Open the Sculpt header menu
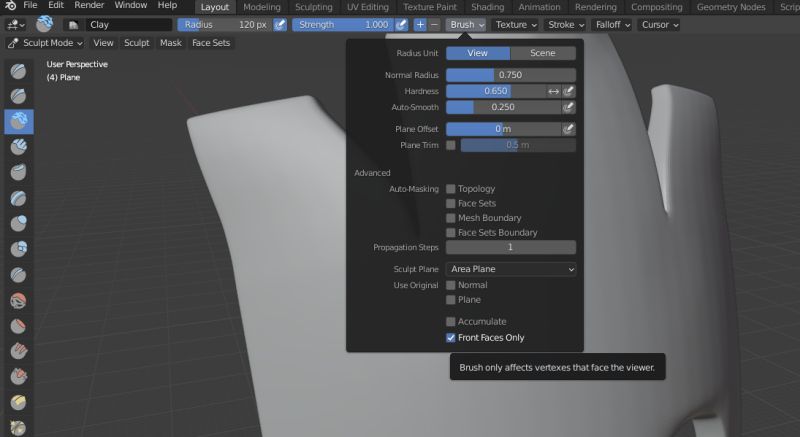The height and width of the screenshot is (437, 800). tap(137, 43)
